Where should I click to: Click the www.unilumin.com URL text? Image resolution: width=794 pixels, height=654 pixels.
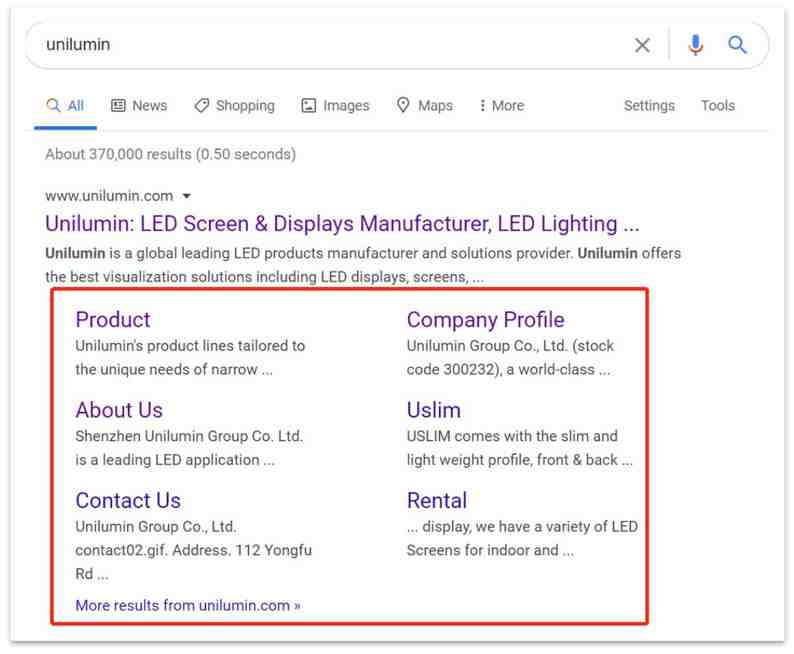[x=109, y=196]
